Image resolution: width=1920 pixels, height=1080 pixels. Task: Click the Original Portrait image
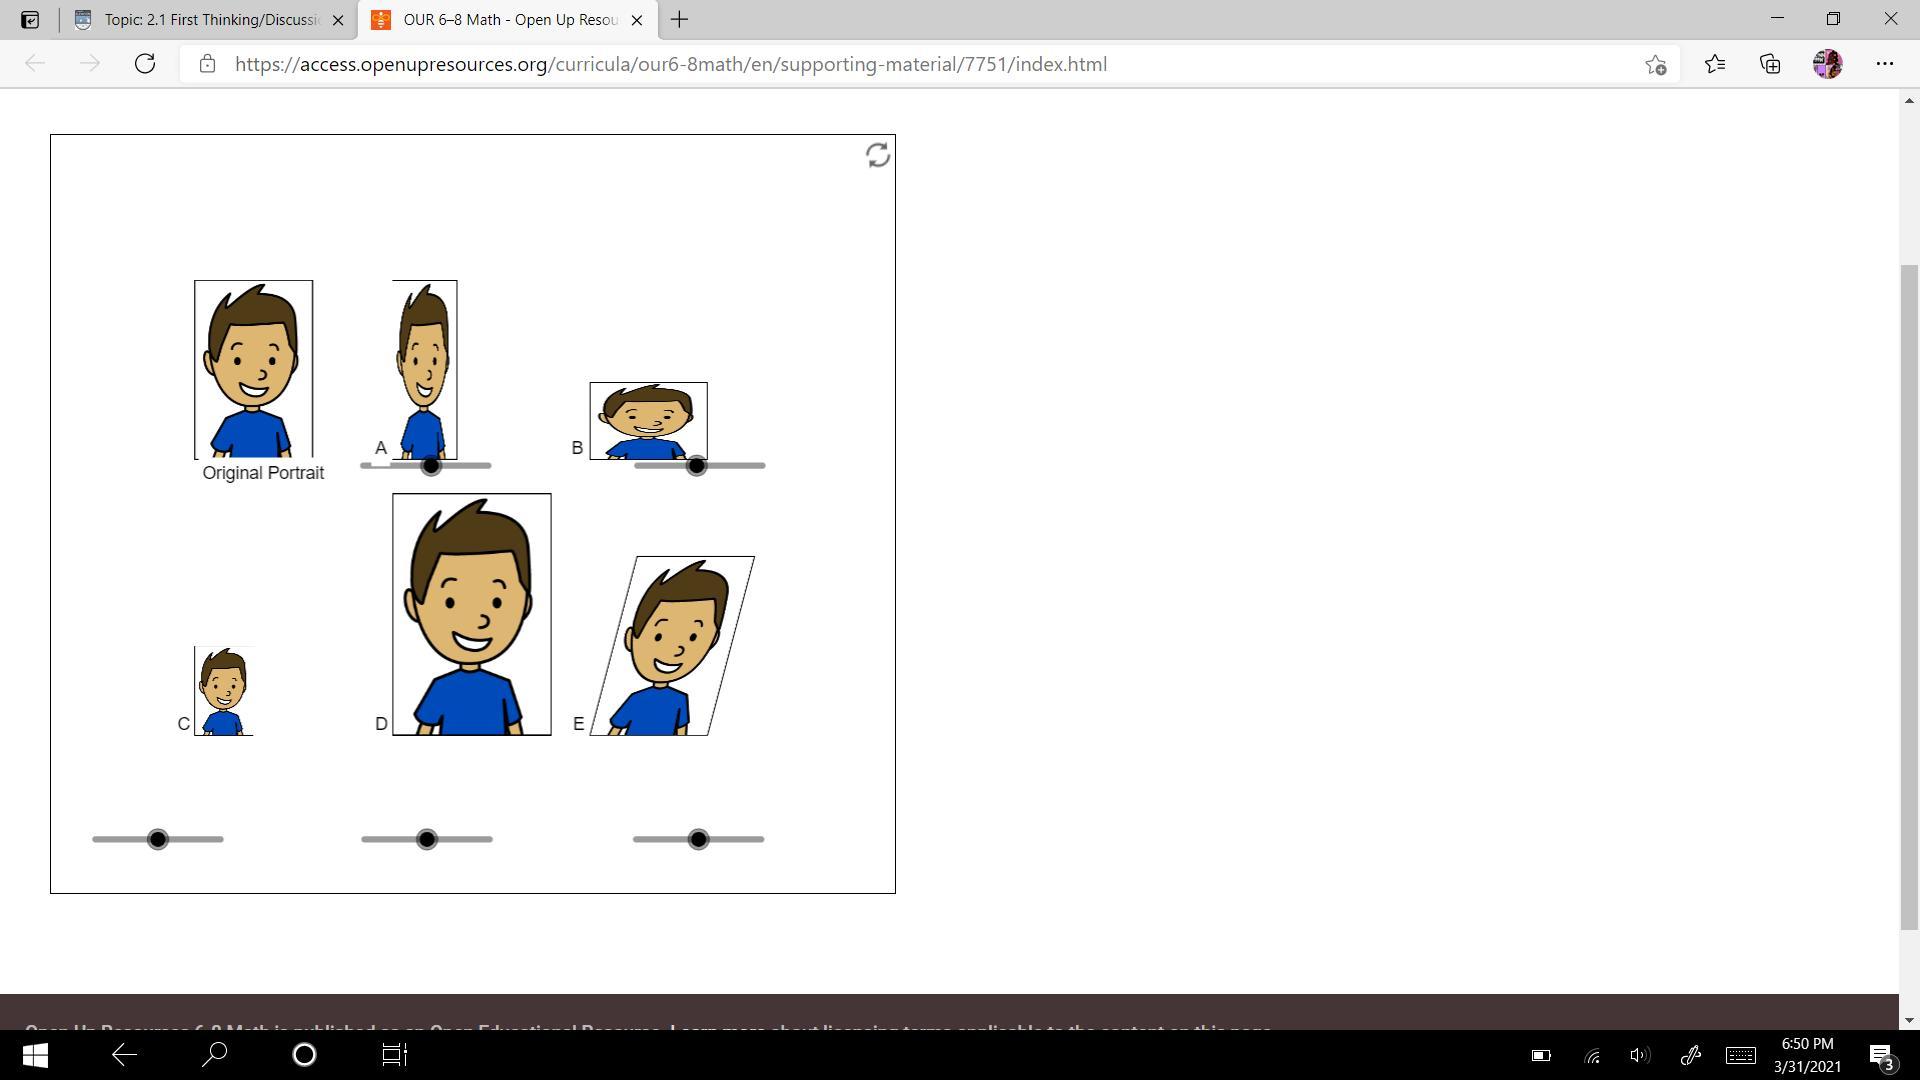(x=253, y=369)
